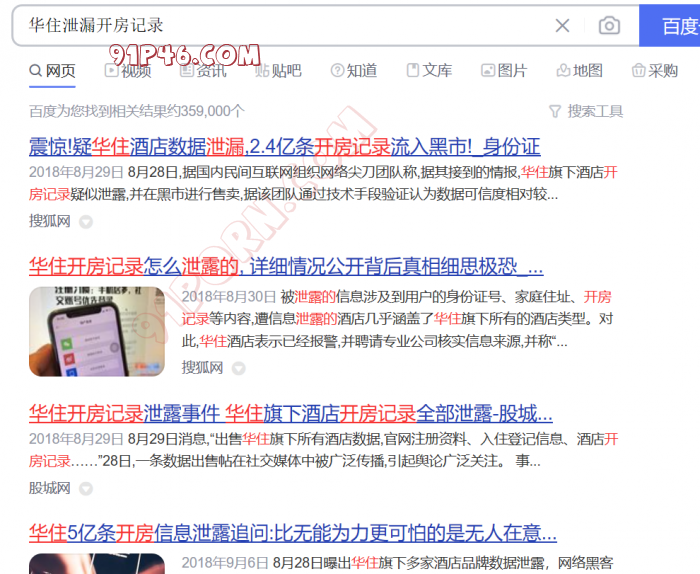
Task: Open result titled 震惊!疑华住酒店数据泄漏
Action: 284,146
